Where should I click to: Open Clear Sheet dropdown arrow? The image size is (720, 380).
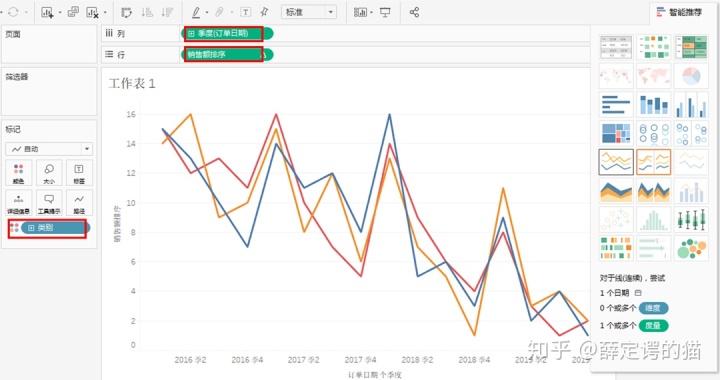pos(105,12)
